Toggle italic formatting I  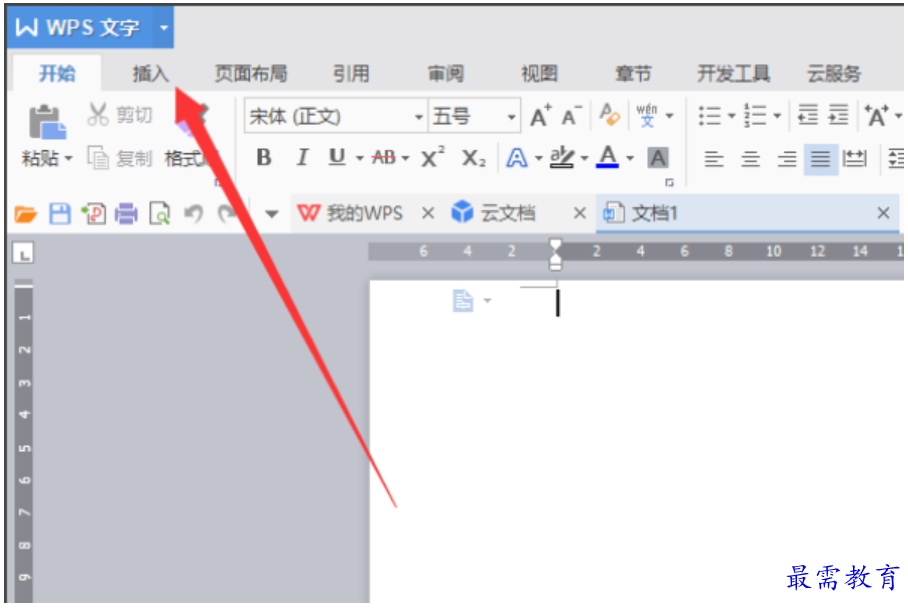302,157
